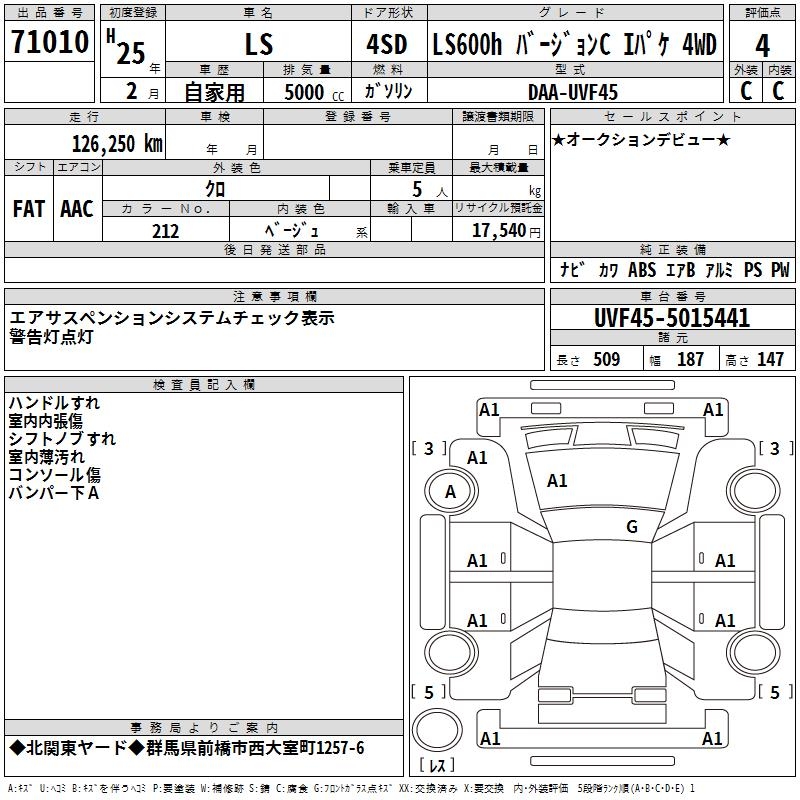The image size is (800, 800).
Task: Click the sales point ★オークションデビュー★
Action: (x=641, y=139)
